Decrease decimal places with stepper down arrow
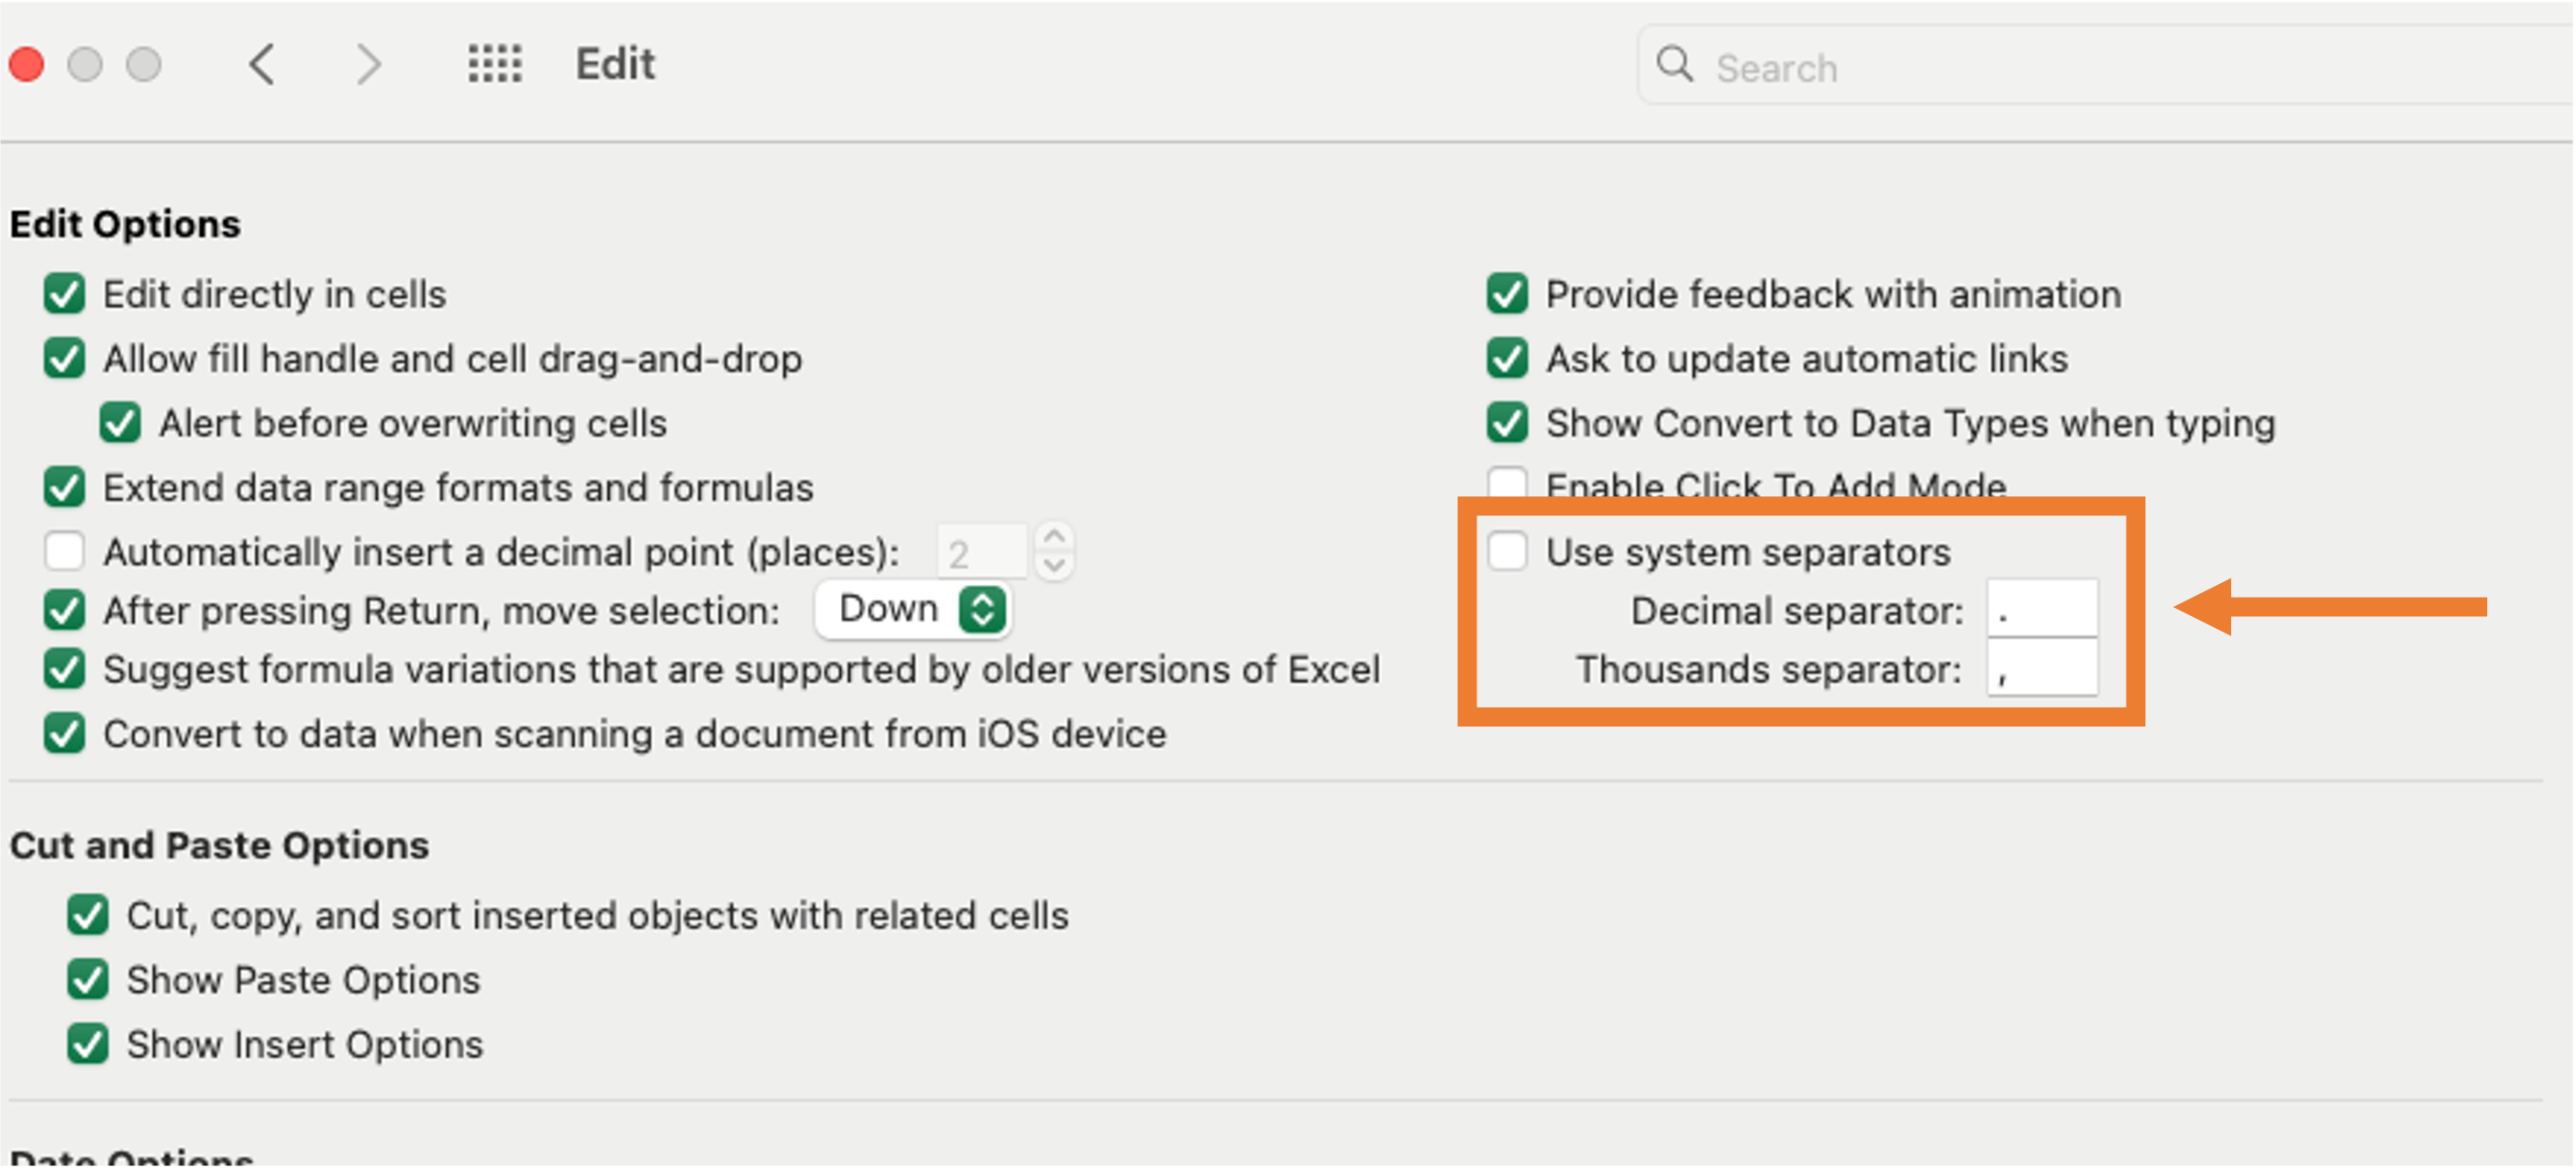The width and height of the screenshot is (2576, 1168). pyautogui.click(x=1055, y=565)
